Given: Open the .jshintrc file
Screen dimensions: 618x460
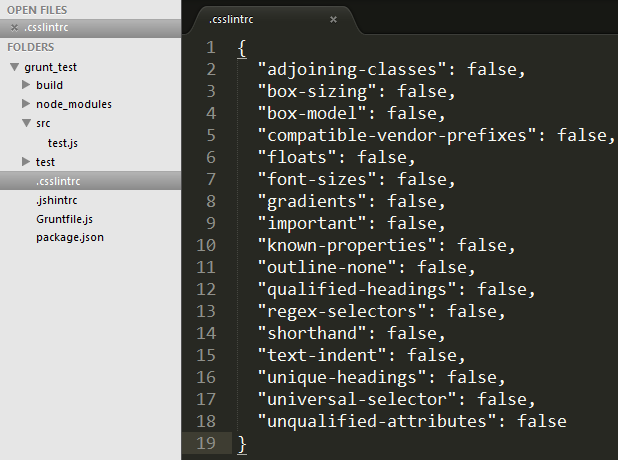Looking at the screenshot, I should point(56,199).
